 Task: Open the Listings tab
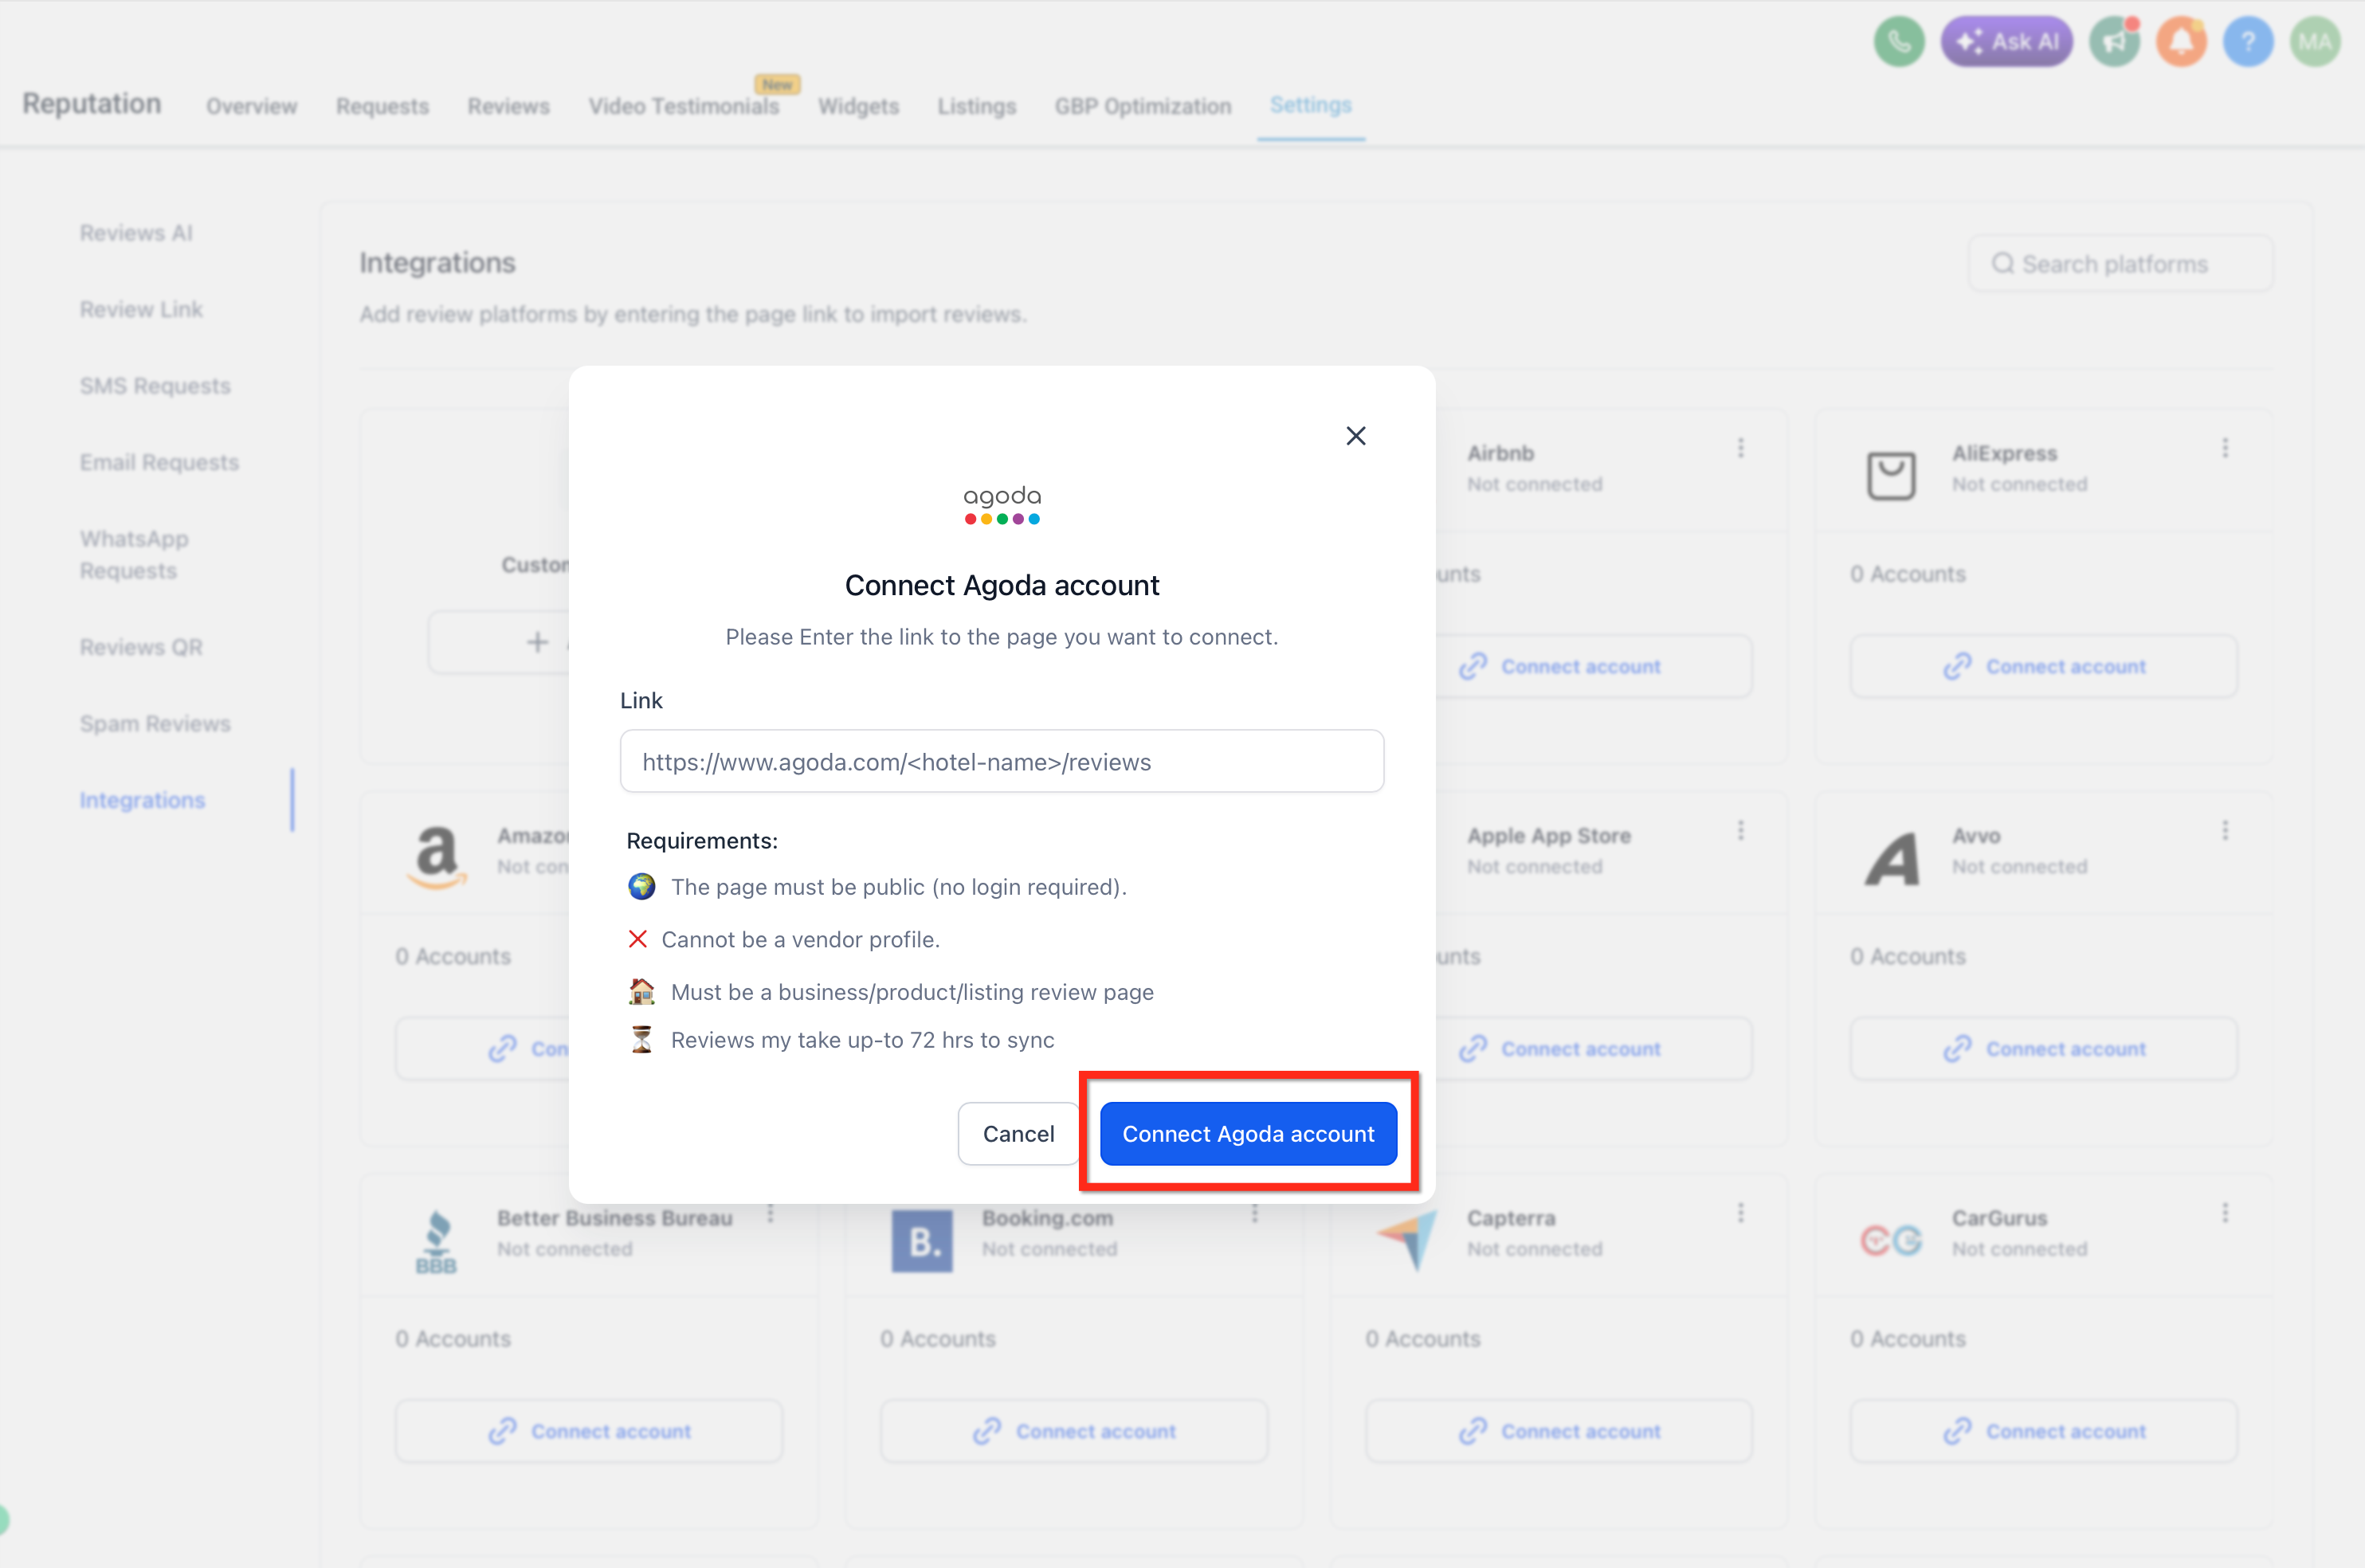tap(977, 106)
